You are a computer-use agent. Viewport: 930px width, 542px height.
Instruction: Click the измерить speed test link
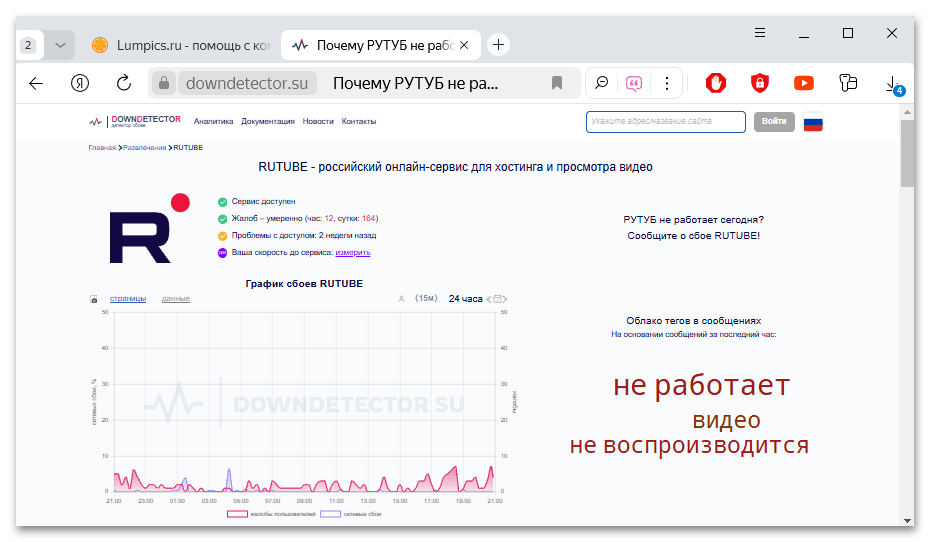353,253
